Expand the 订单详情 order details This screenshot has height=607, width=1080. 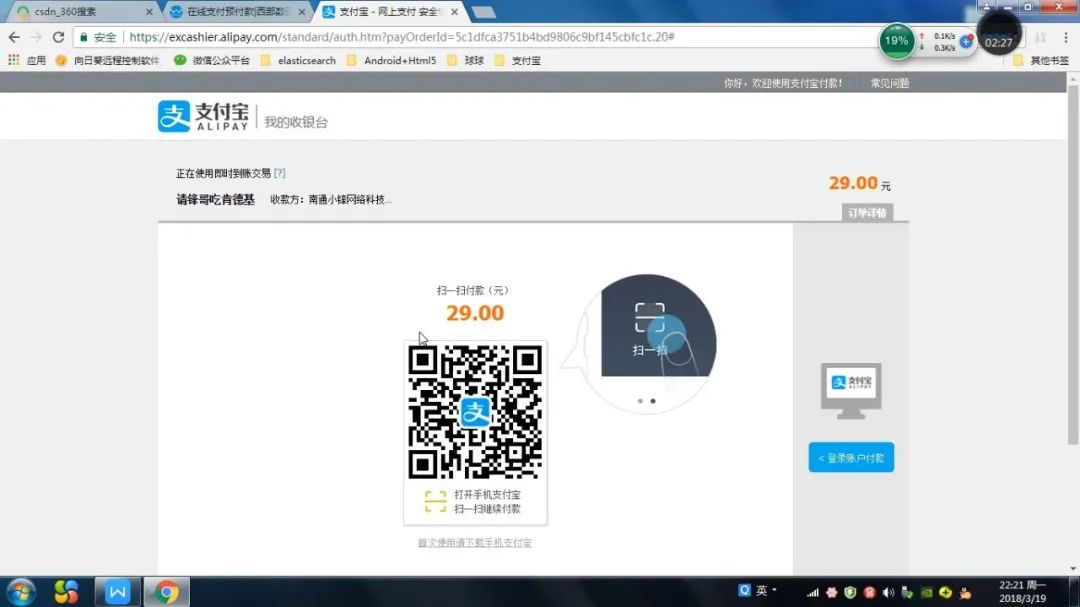point(866,213)
